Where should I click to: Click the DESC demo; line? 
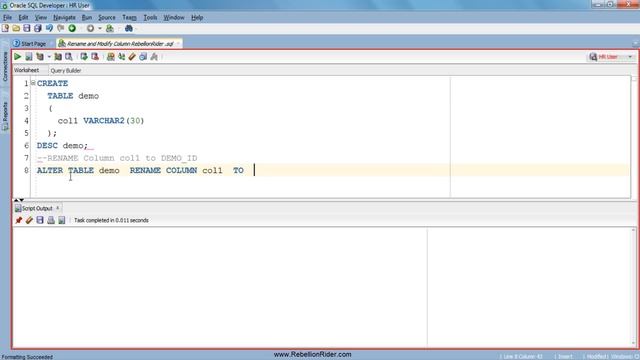click(62, 146)
